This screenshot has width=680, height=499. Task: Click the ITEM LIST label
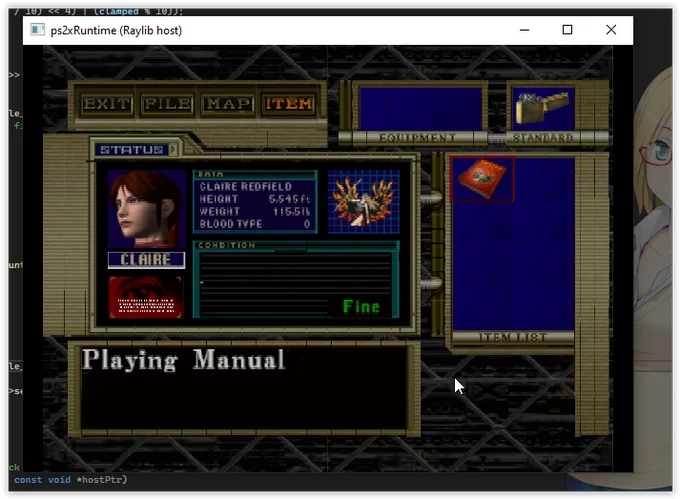coord(513,337)
